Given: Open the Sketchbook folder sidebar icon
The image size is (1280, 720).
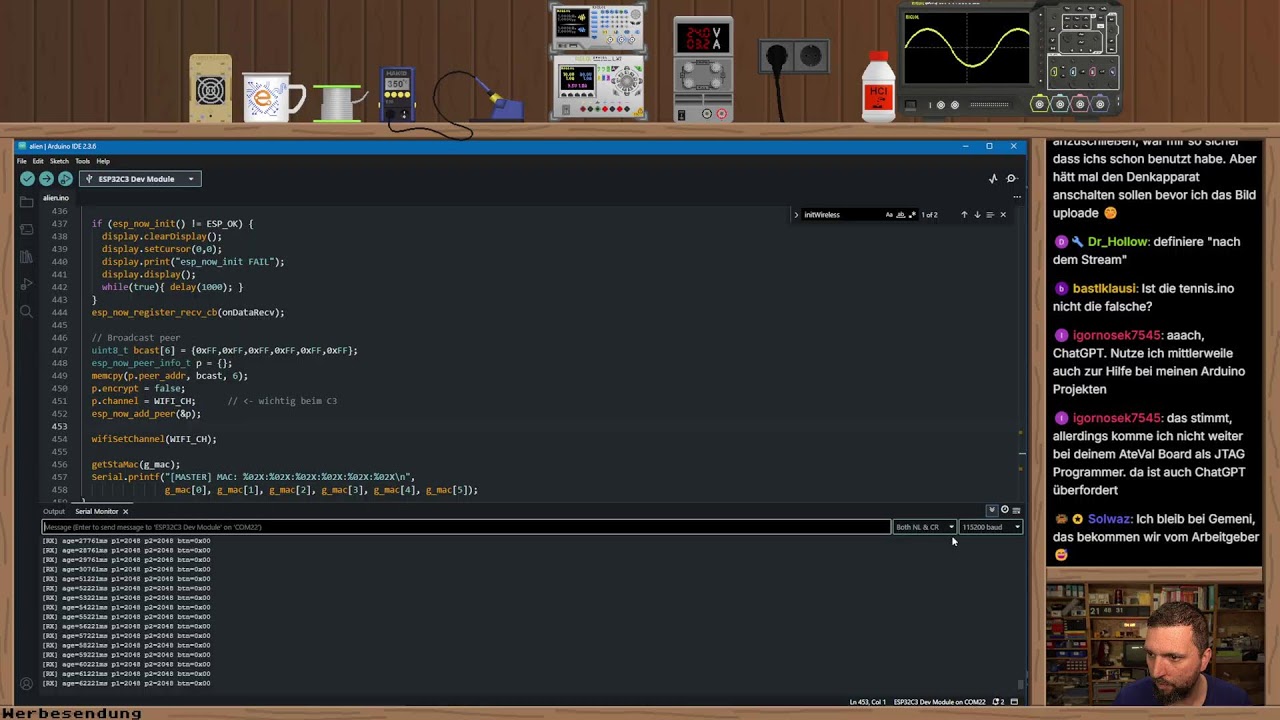Looking at the screenshot, I should click(26, 201).
